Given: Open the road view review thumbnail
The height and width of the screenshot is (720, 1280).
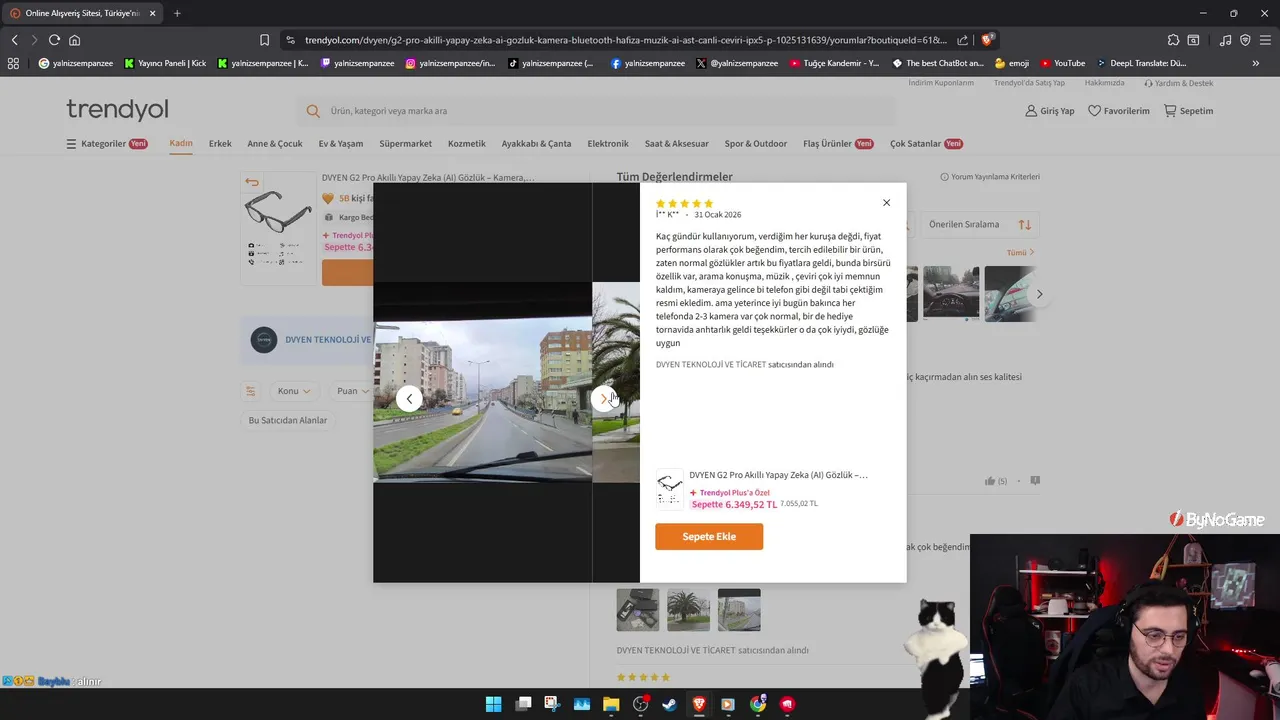Looking at the screenshot, I should coord(739,610).
